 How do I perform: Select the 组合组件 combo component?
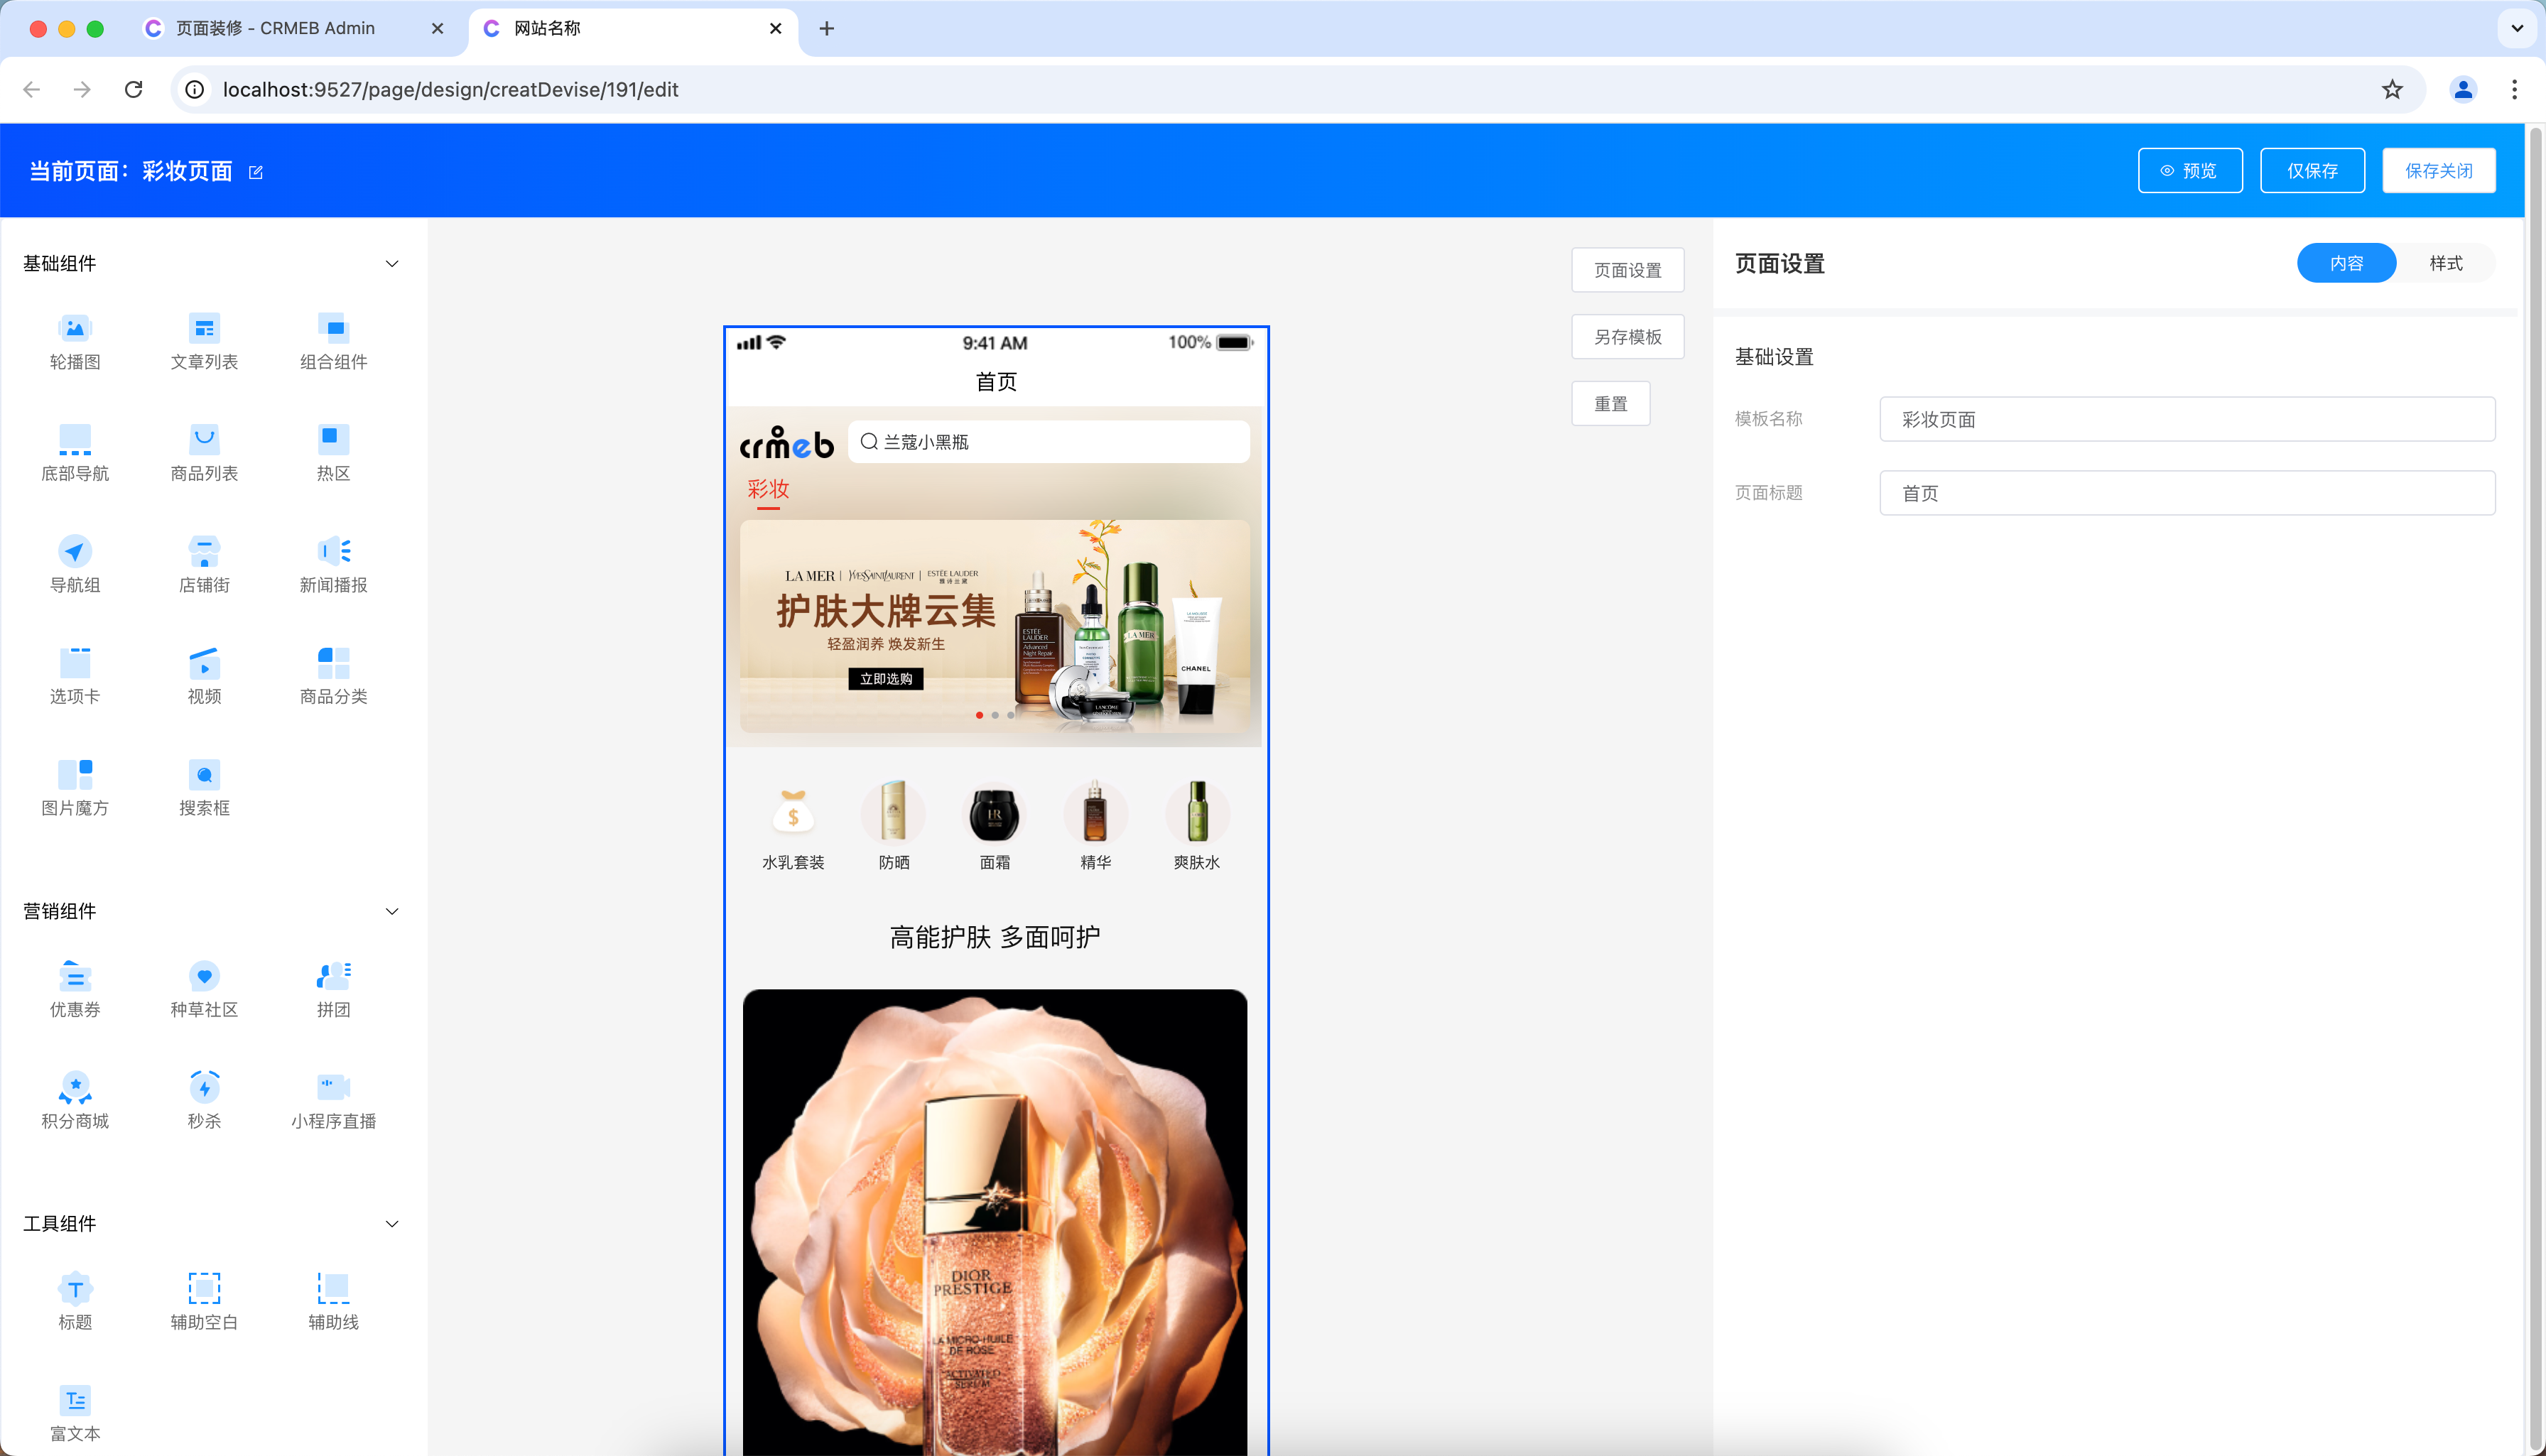tap(333, 342)
